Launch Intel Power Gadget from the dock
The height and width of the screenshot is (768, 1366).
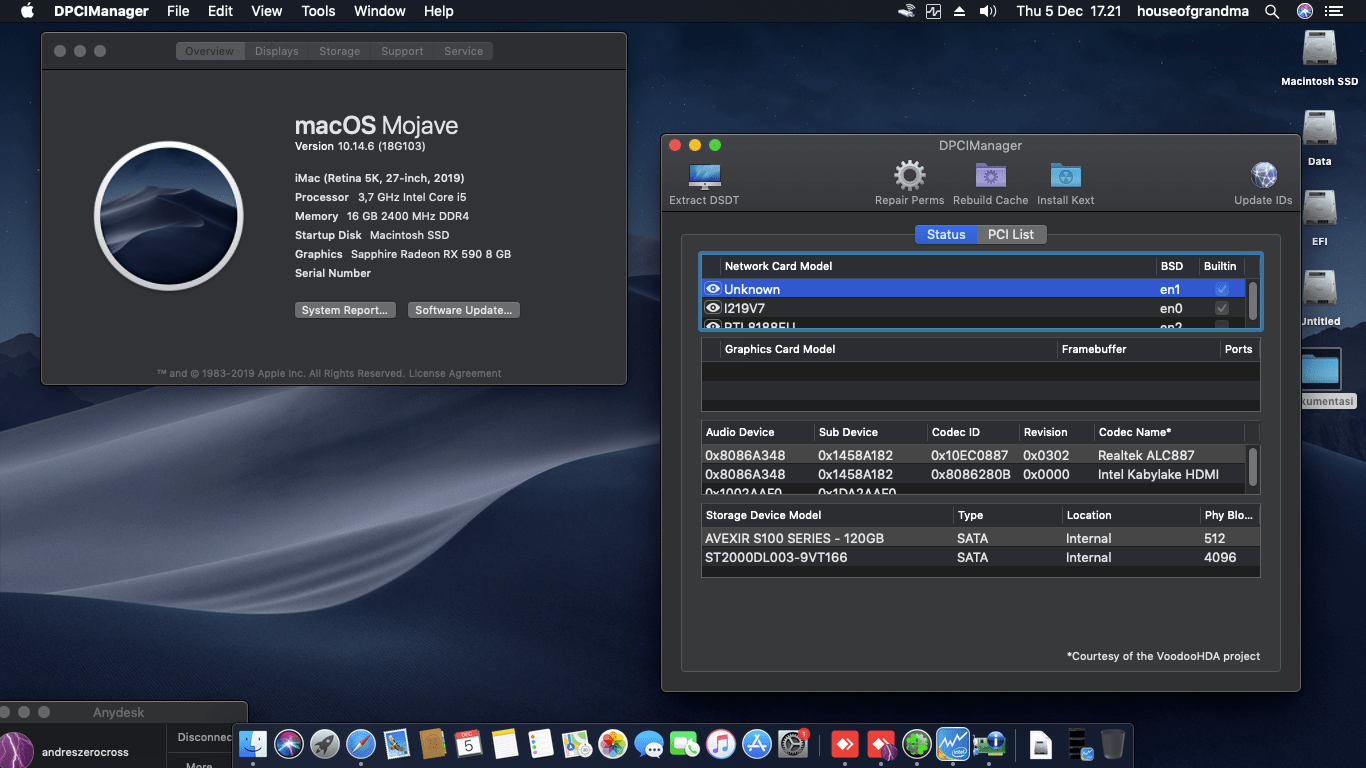(952, 744)
